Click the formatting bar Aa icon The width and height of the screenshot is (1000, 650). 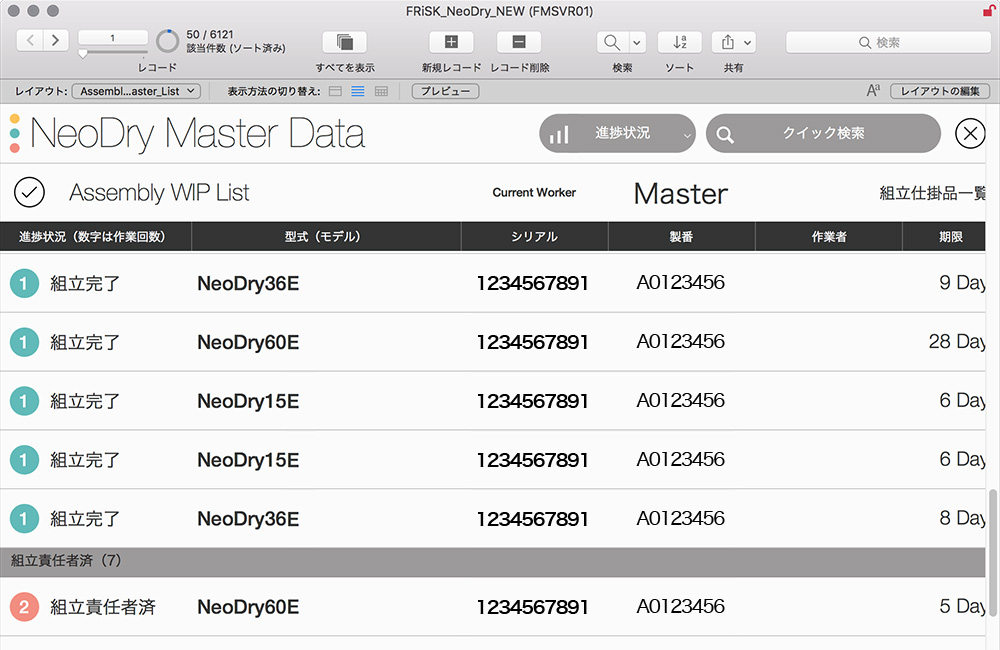(873, 91)
